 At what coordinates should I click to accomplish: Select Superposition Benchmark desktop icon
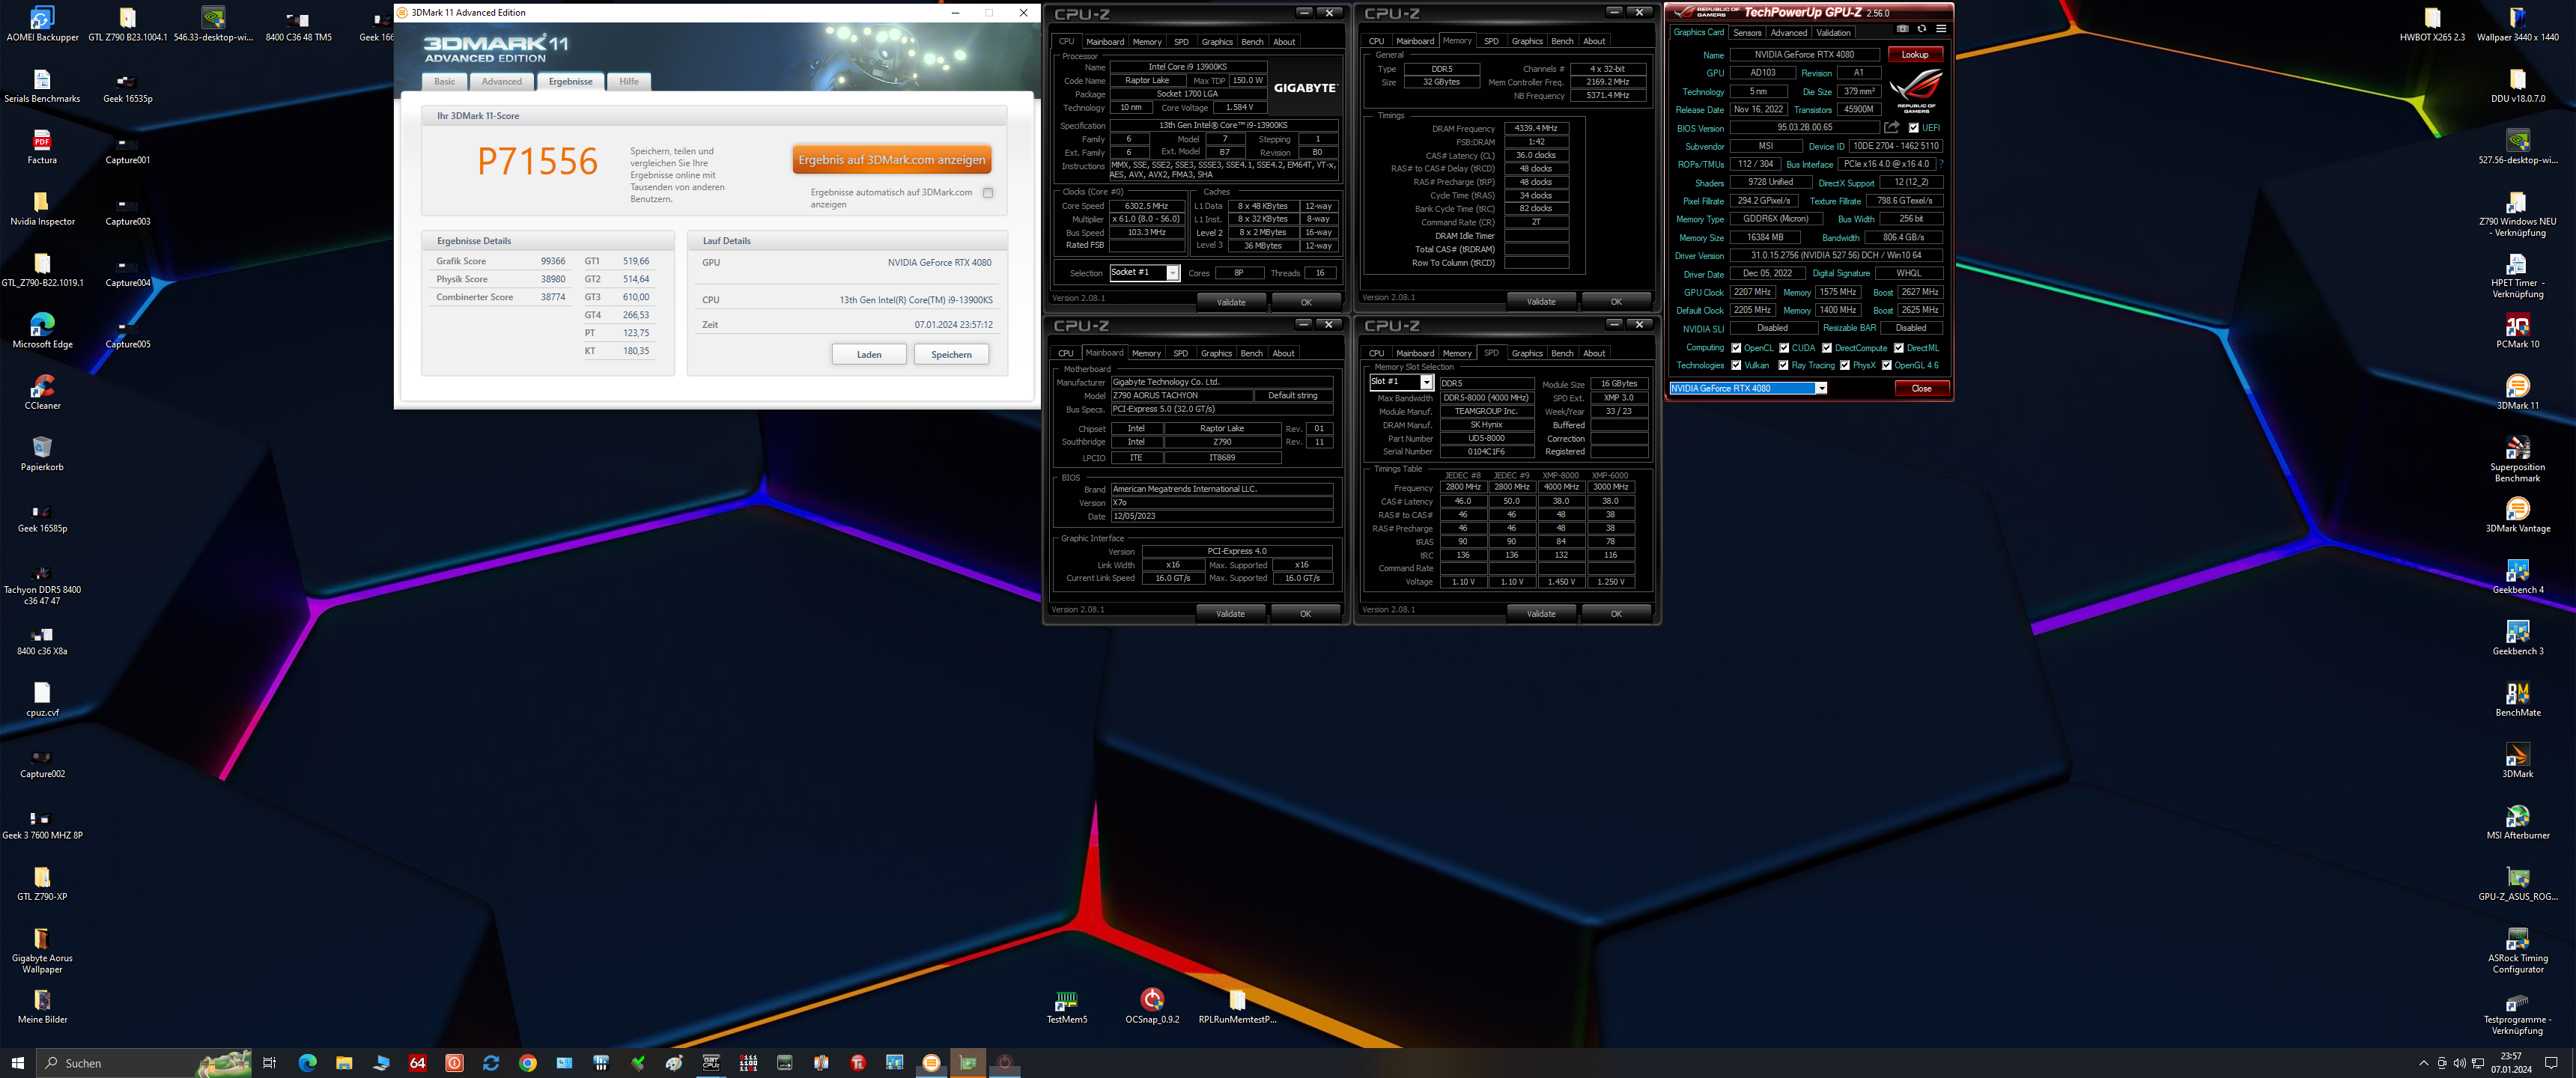(x=2517, y=459)
